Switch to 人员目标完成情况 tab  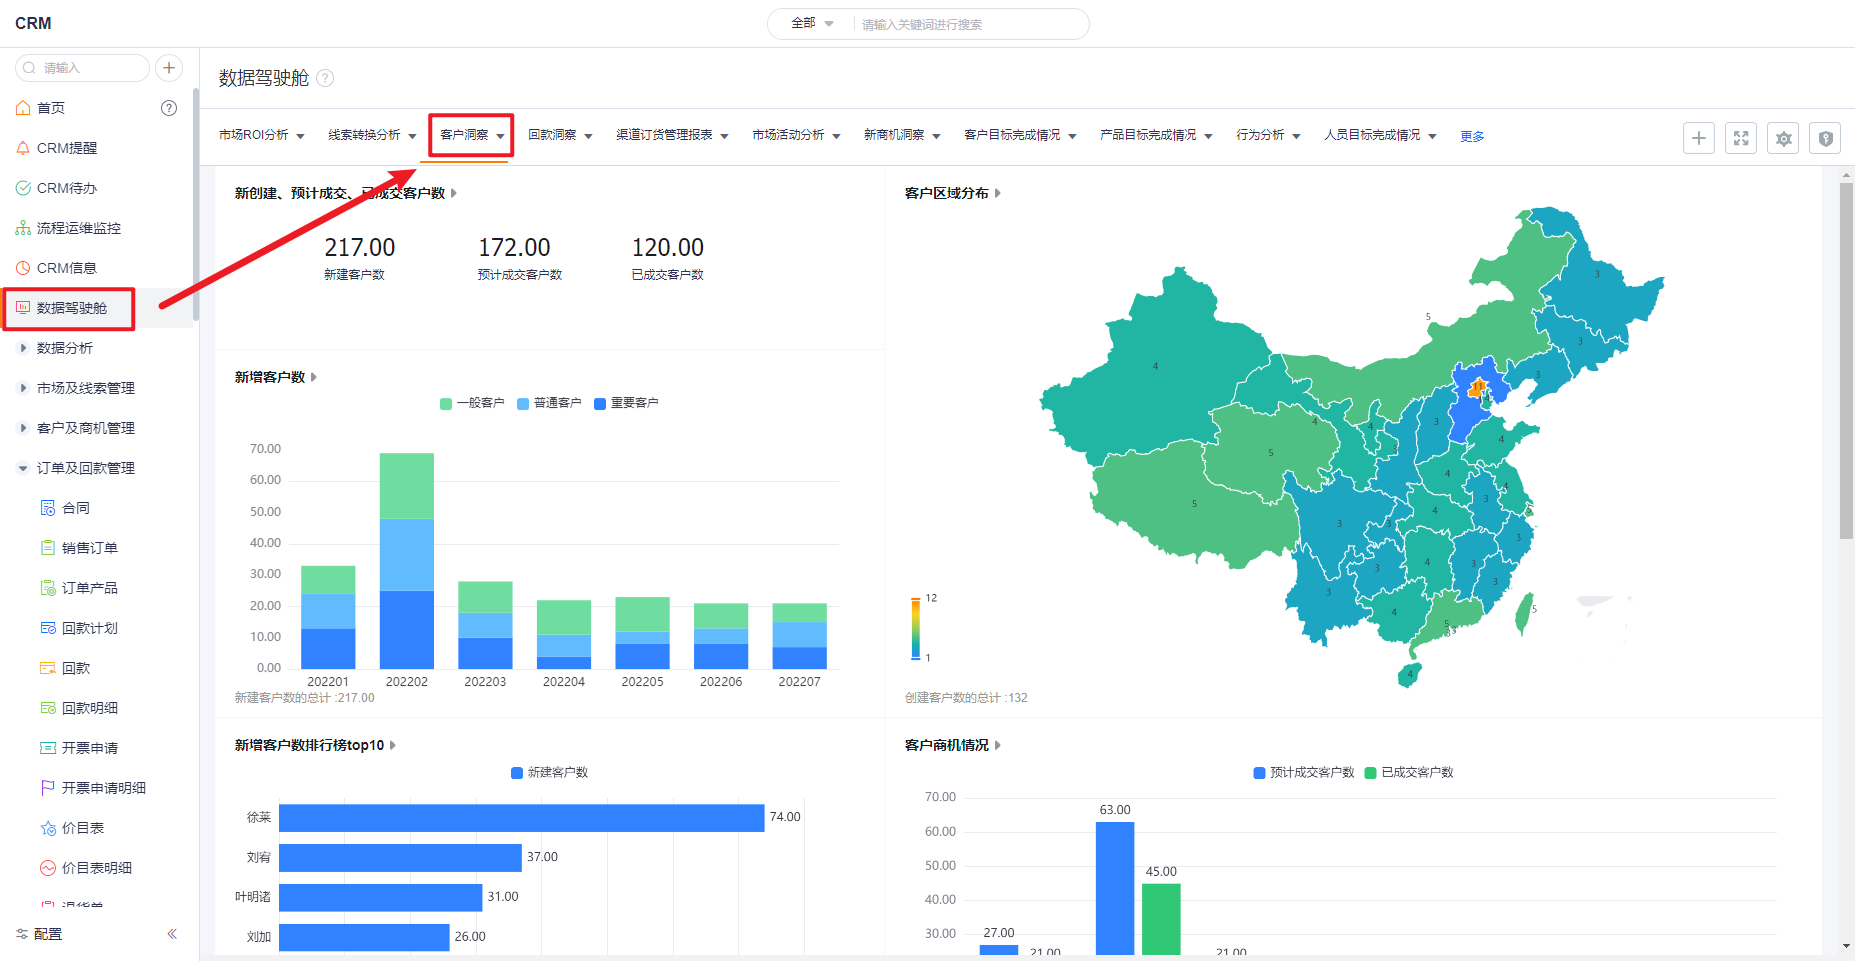pyautogui.click(x=1372, y=135)
